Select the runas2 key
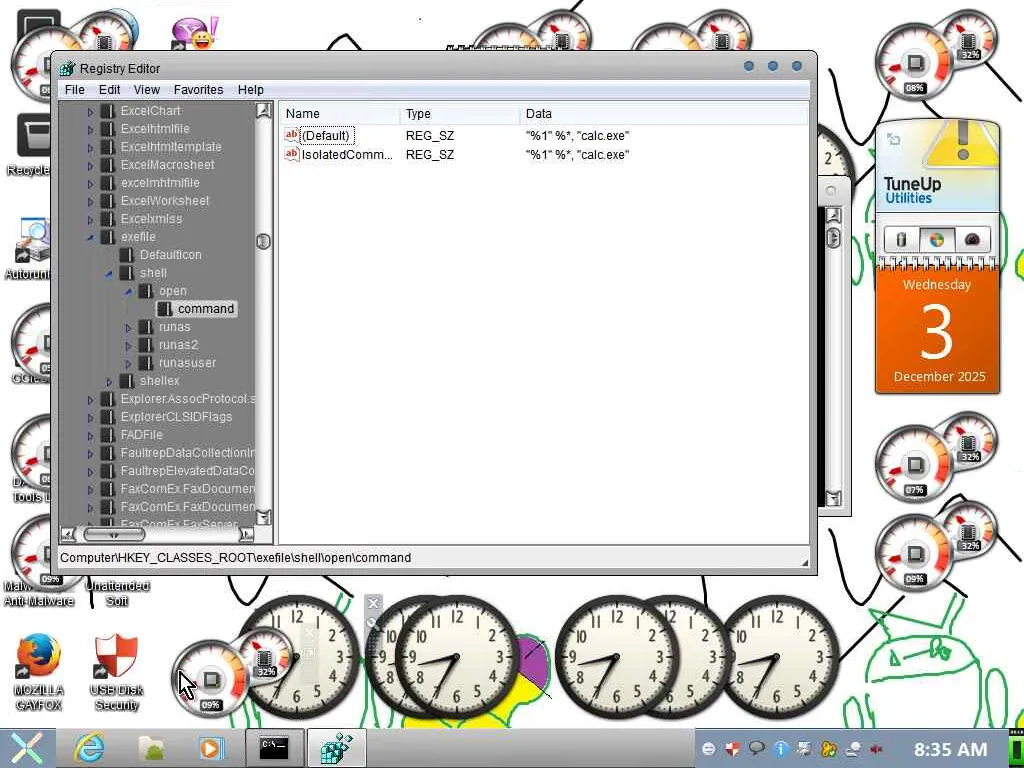The height and width of the screenshot is (768, 1024). 178,345
